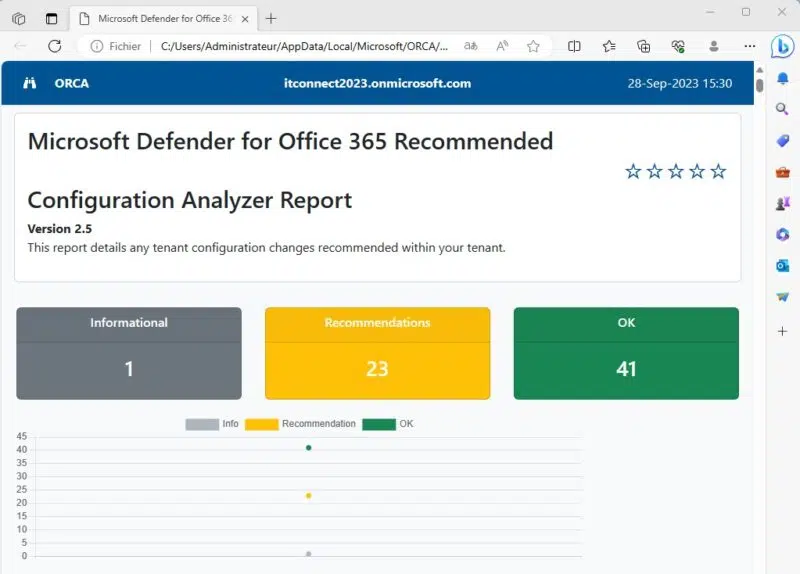
Task: Toggle the OK legend swatch in chart
Action: [379, 425]
